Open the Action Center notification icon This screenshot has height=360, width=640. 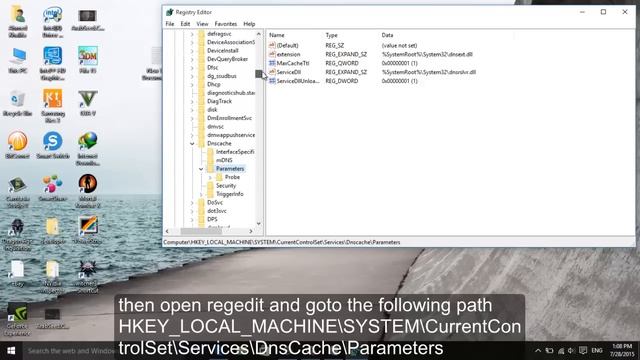pyautogui.click(x=583, y=351)
